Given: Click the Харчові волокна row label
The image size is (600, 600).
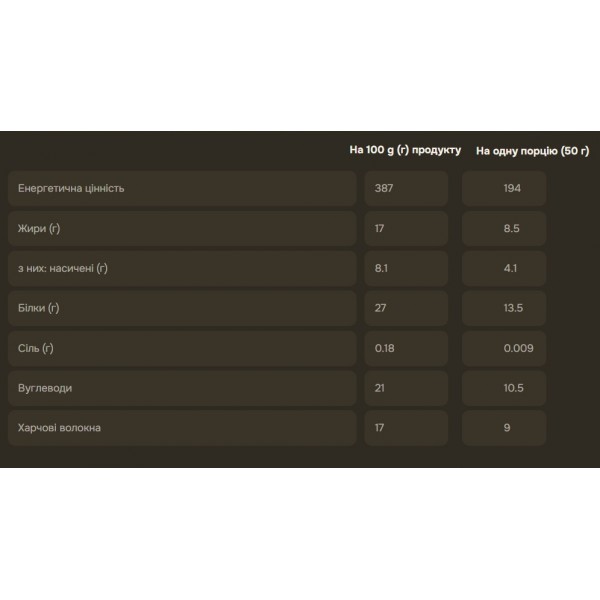Looking at the screenshot, I should [183, 428].
